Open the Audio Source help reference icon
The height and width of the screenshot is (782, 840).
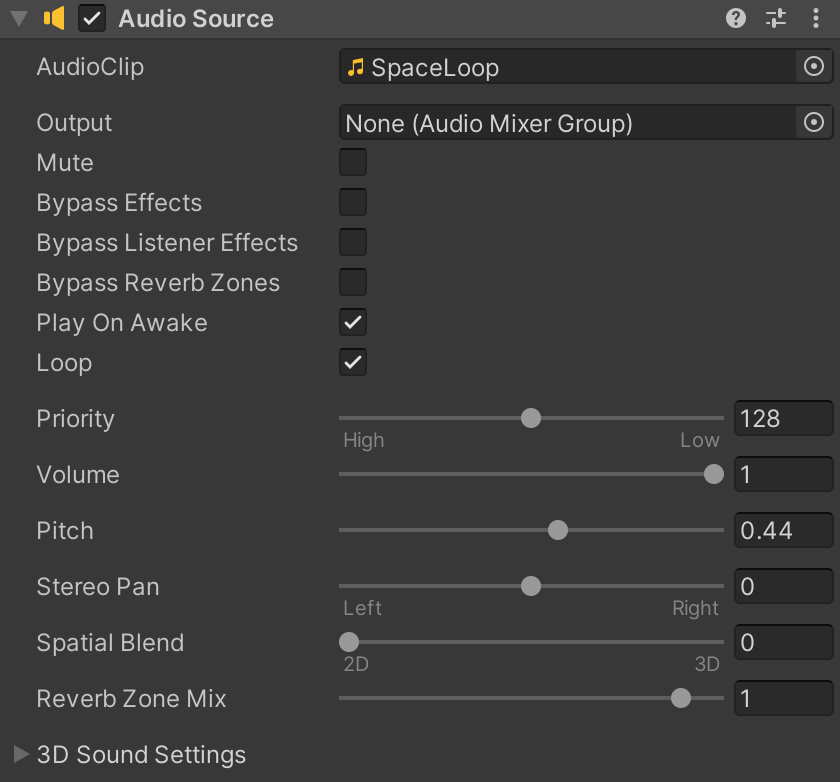click(736, 18)
